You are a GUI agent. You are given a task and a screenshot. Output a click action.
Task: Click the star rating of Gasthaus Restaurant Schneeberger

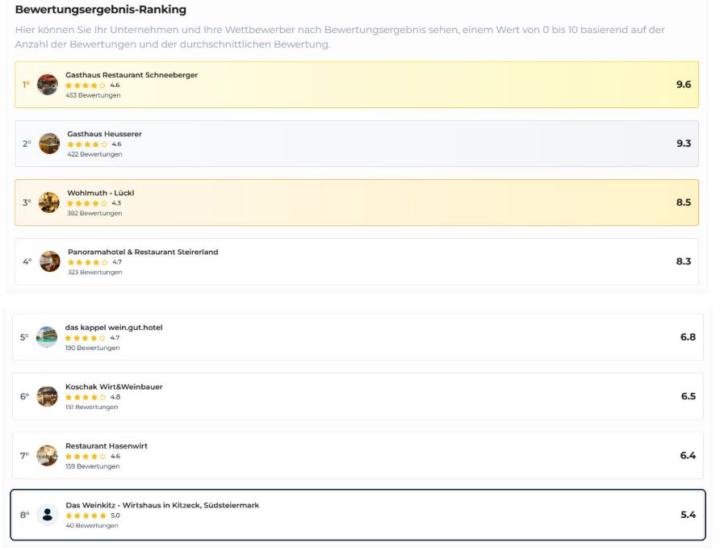85,85
